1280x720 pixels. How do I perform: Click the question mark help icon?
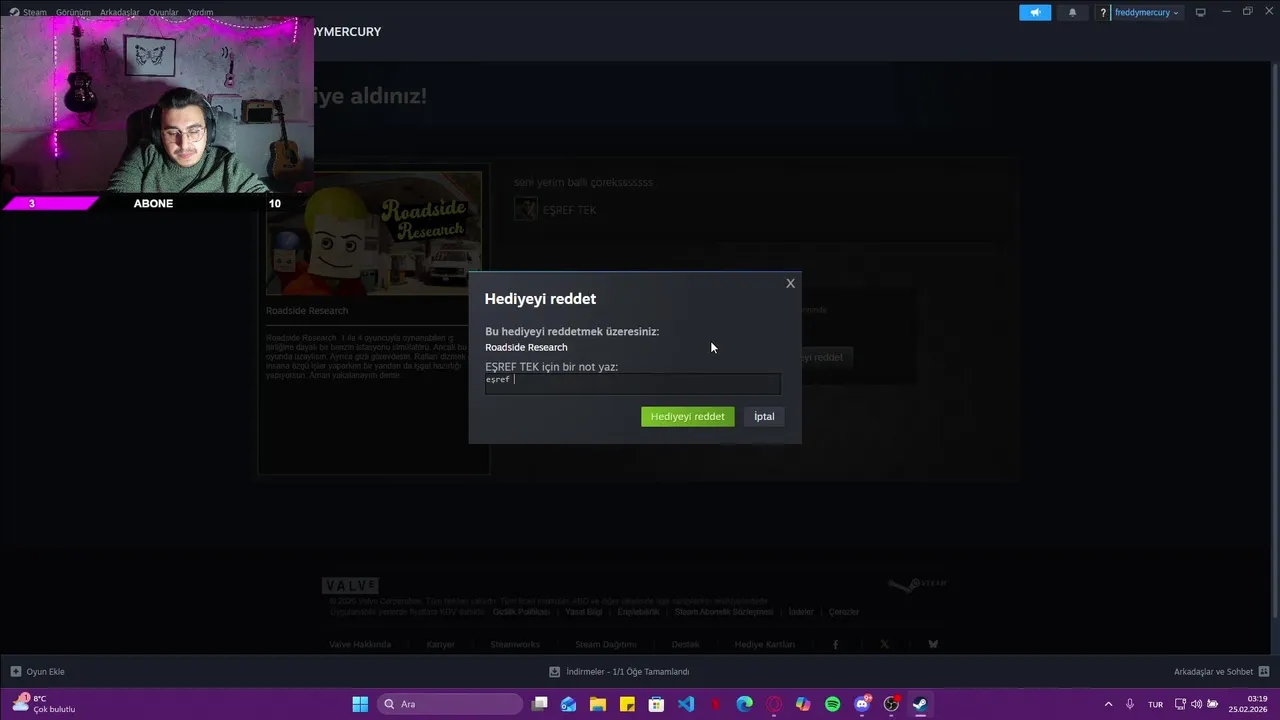(1103, 12)
